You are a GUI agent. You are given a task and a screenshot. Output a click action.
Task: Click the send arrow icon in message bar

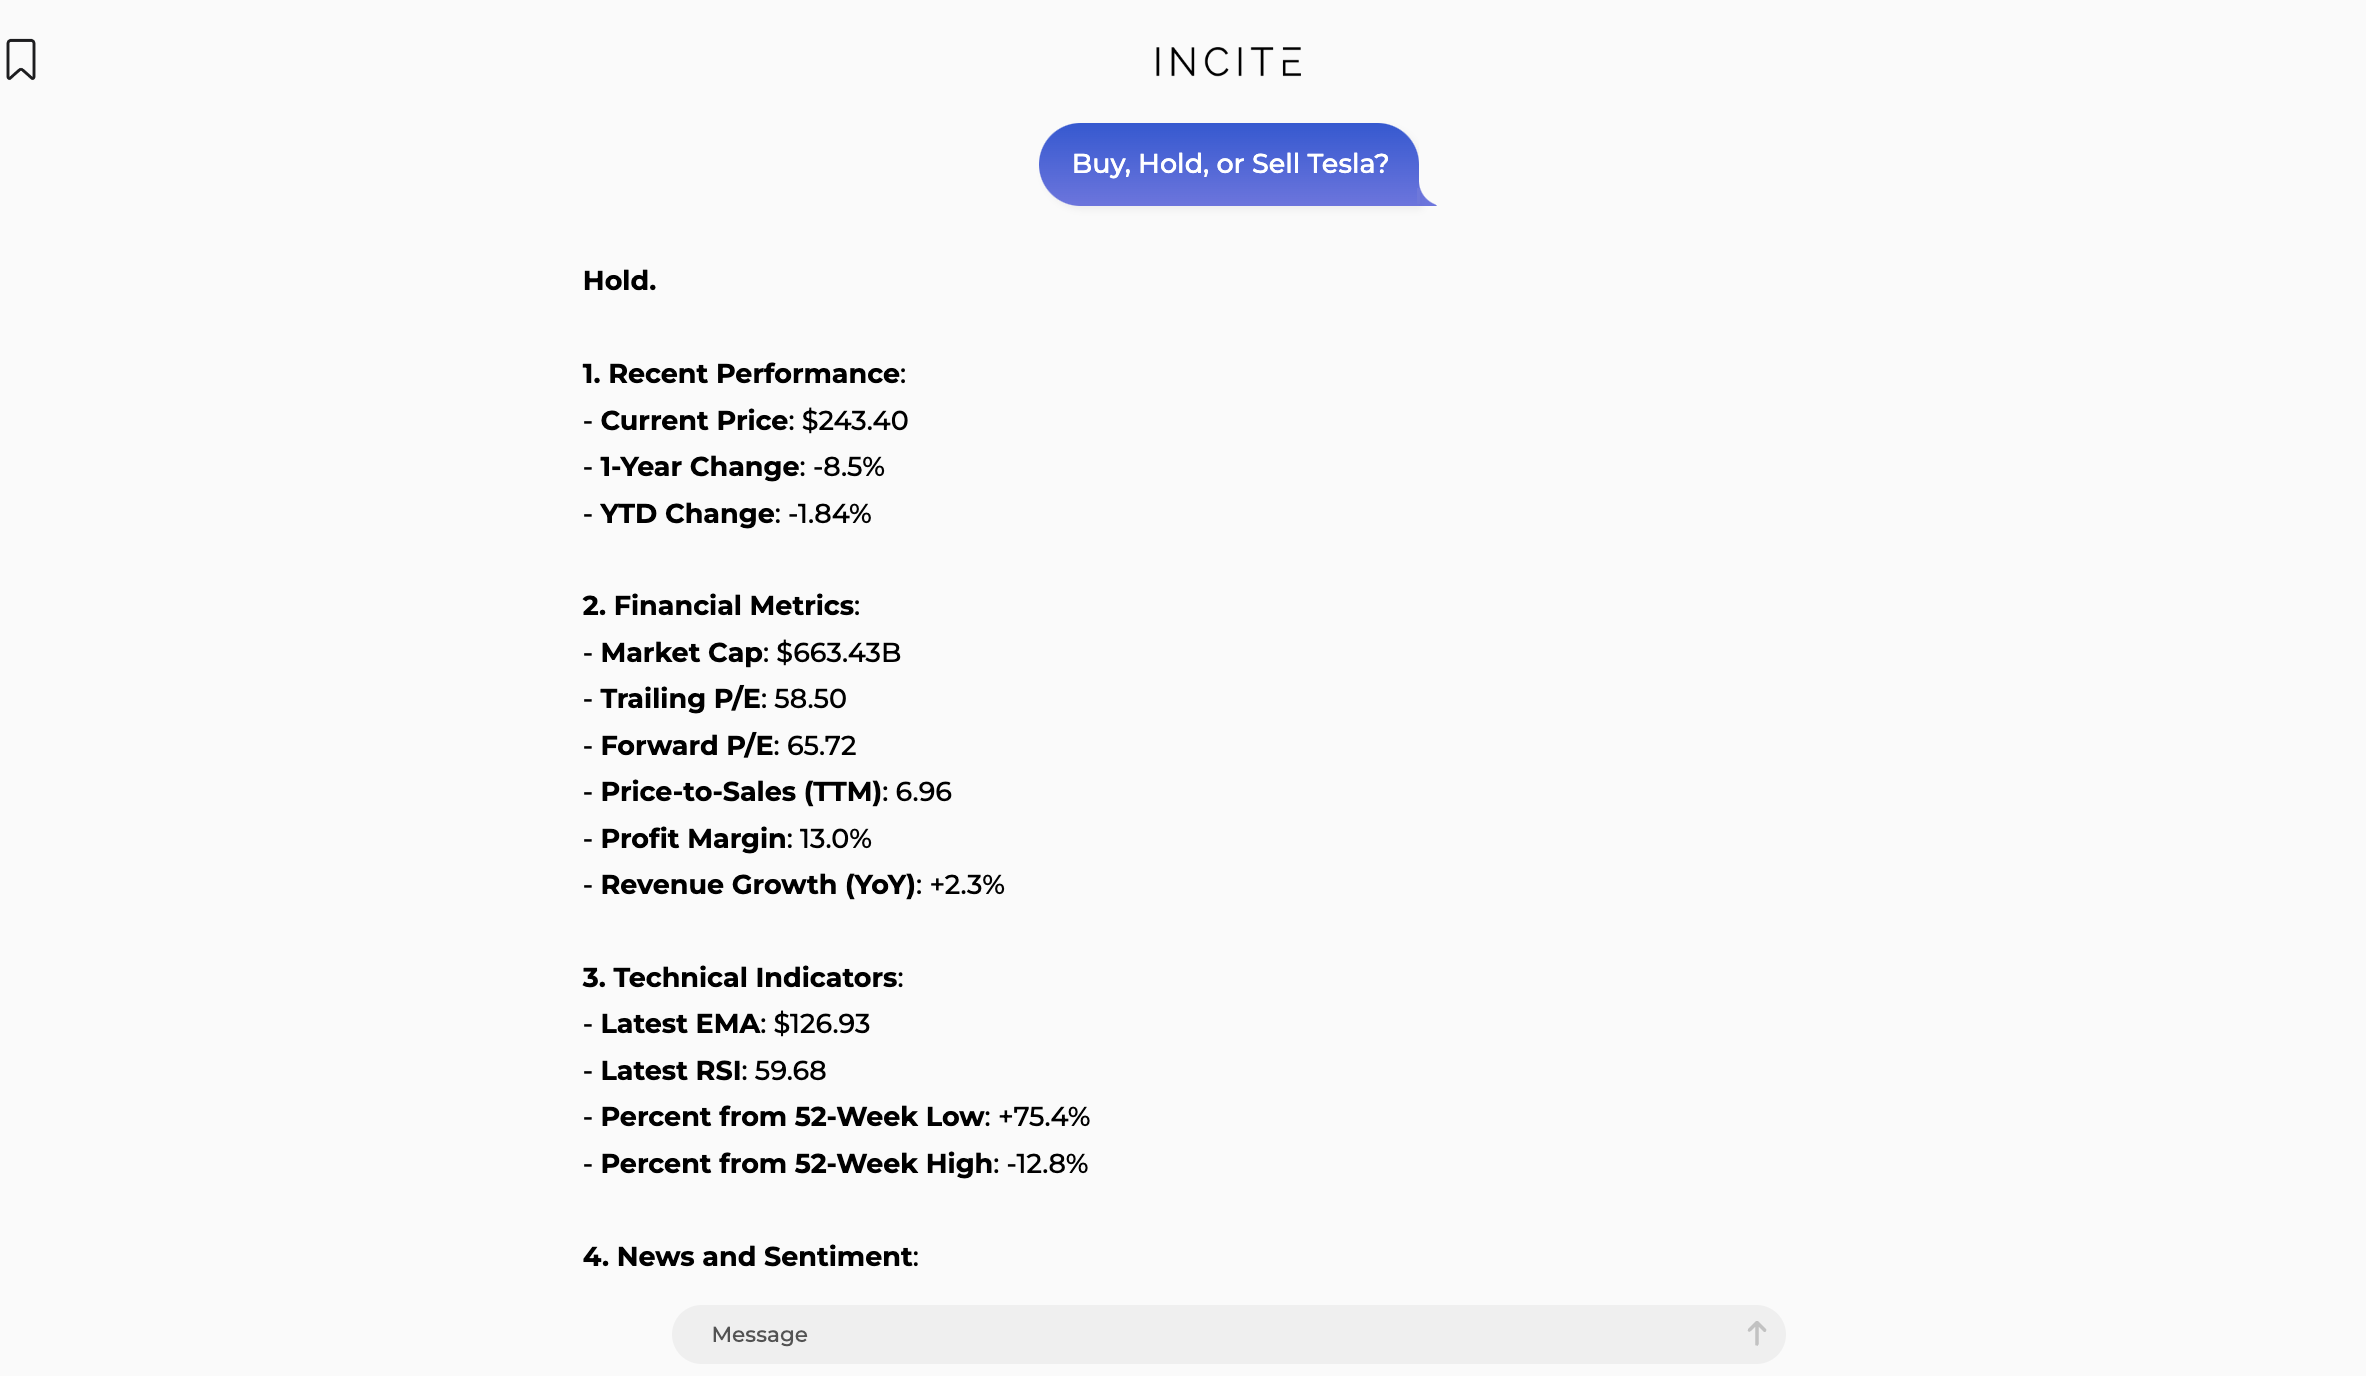point(1756,1333)
